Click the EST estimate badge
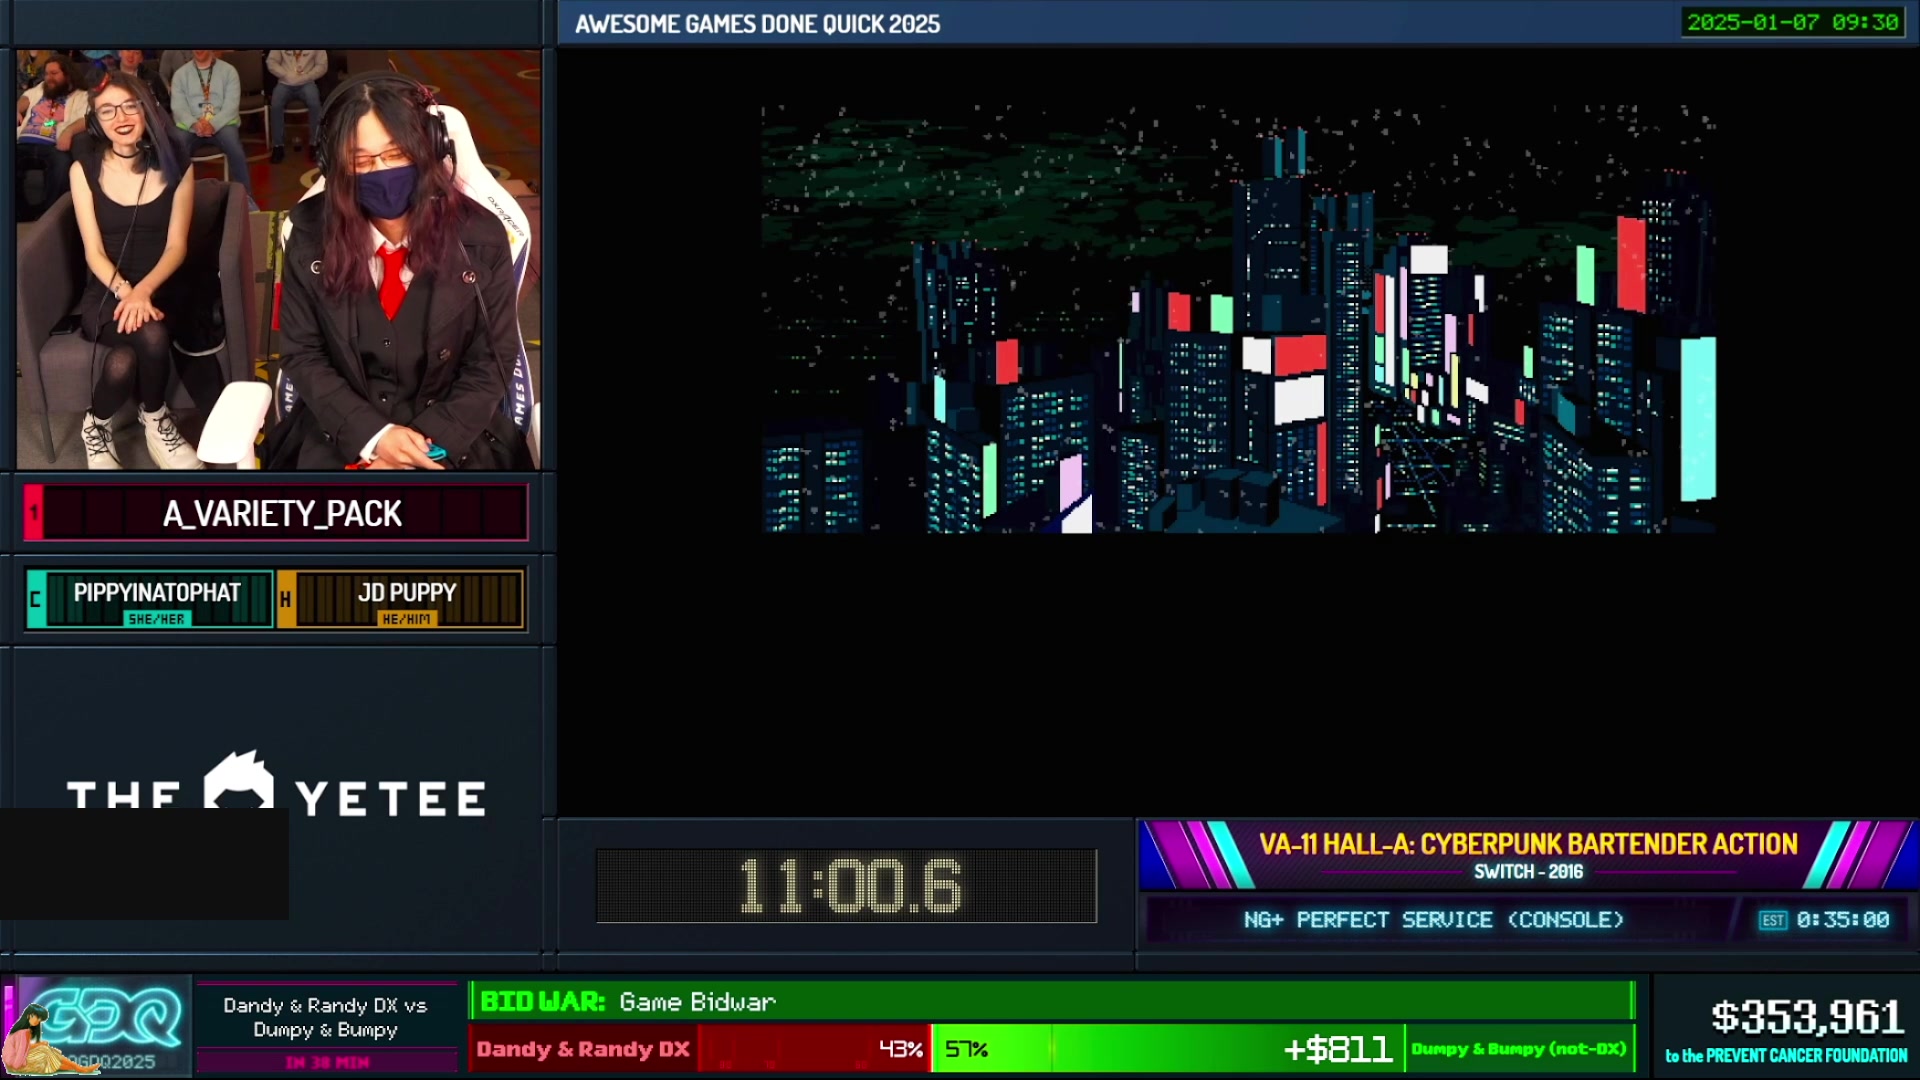 pyautogui.click(x=1773, y=920)
